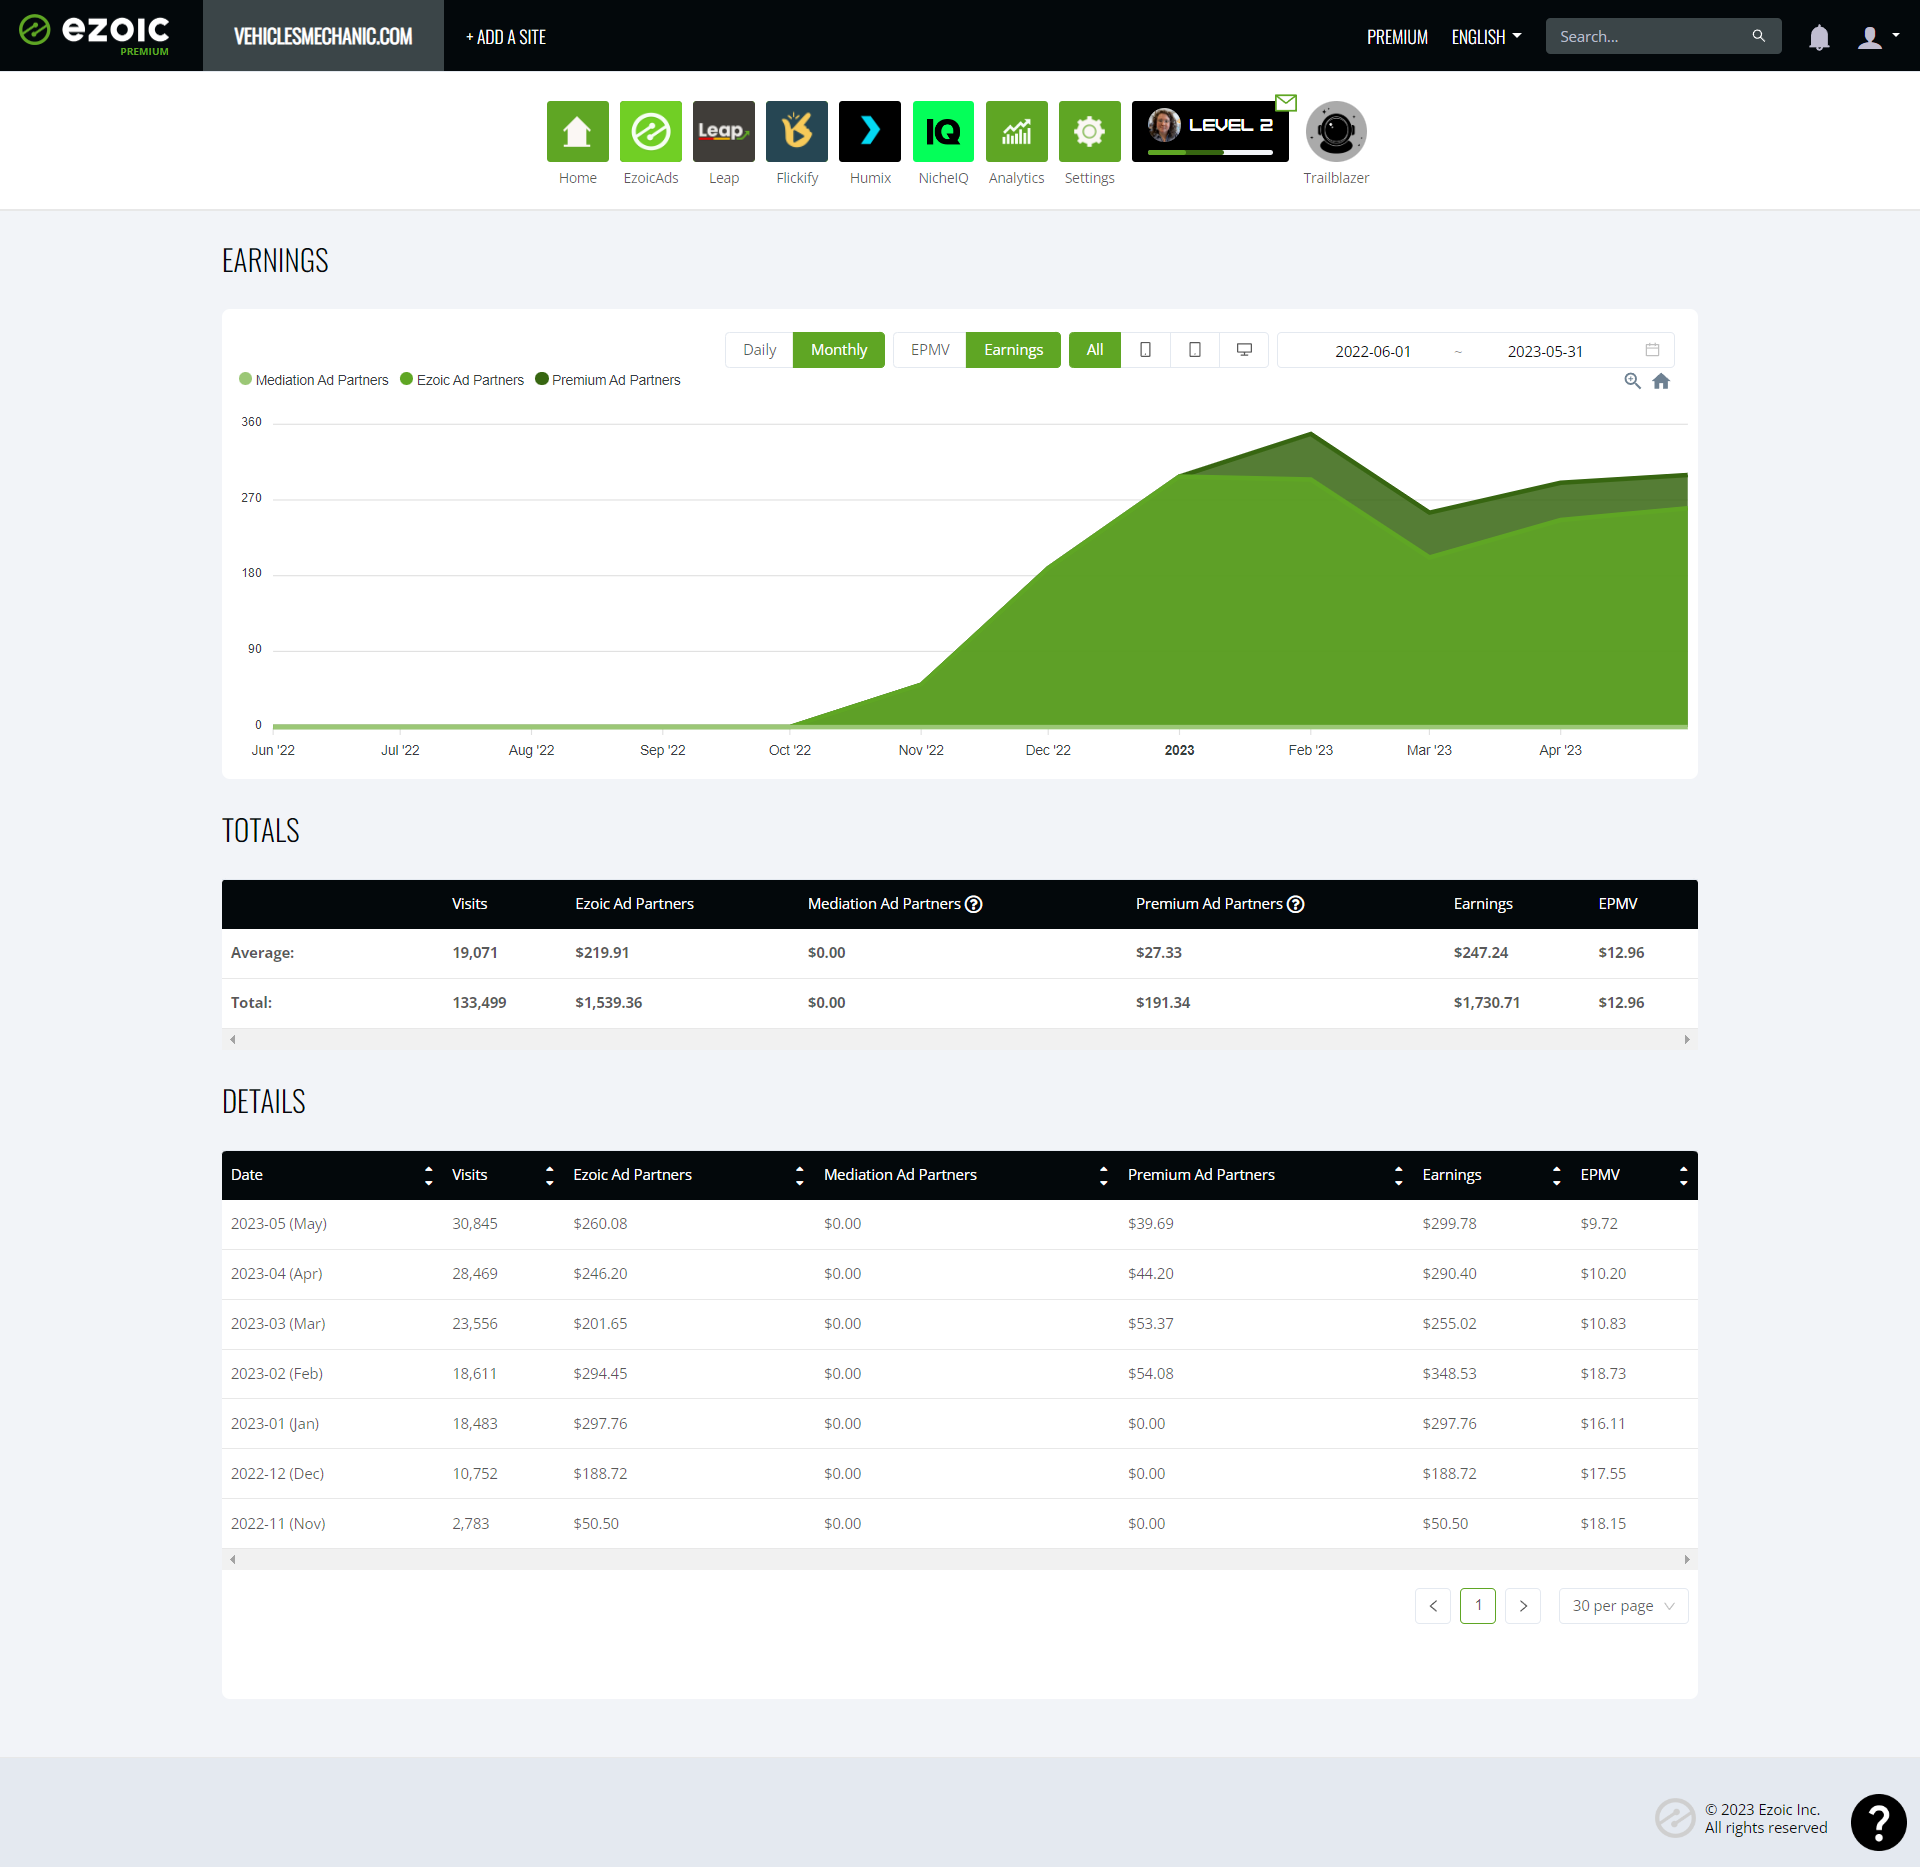Open the Humix icon

[x=869, y=131]
